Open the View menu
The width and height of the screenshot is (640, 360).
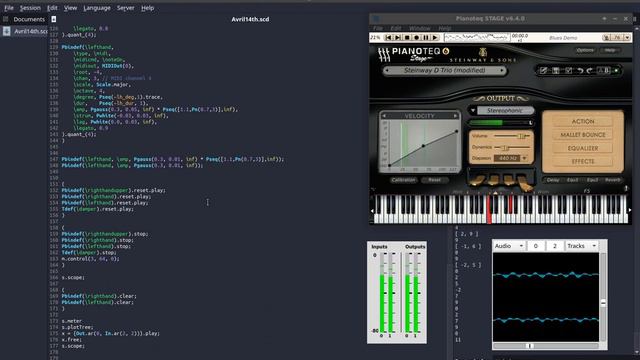click(70, 8)
